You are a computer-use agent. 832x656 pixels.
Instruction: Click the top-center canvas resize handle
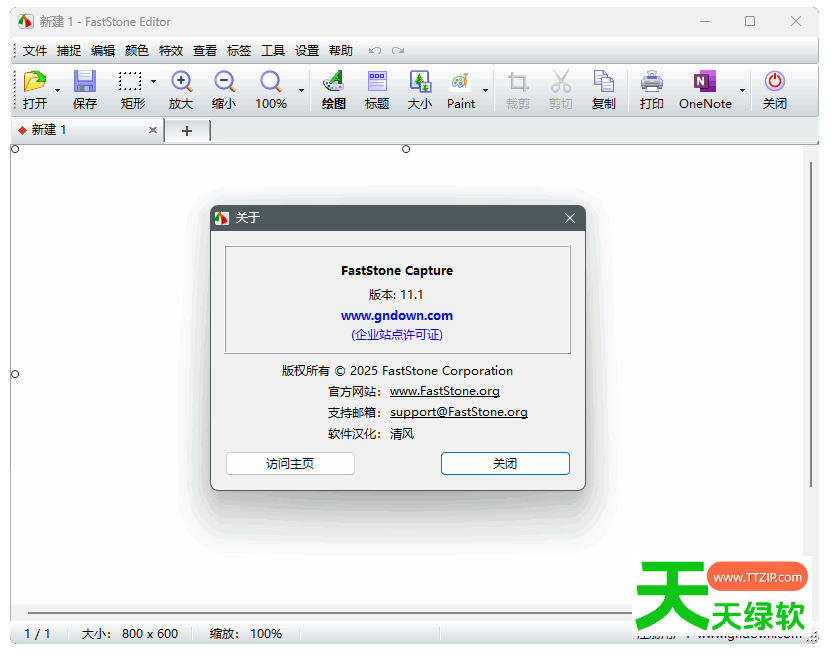406,149
